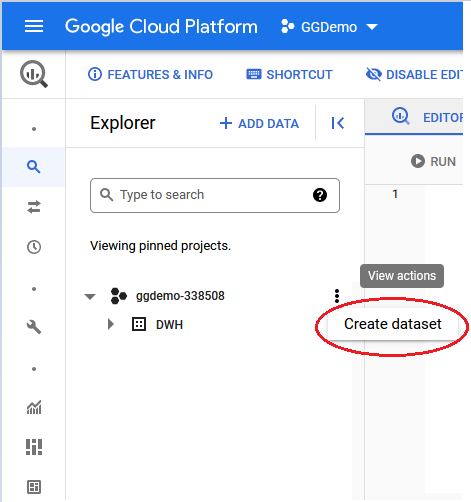Open the wrench admin sidebar icon
The width and height of the screenshot is (471, 502).
(x=34, y=327)
